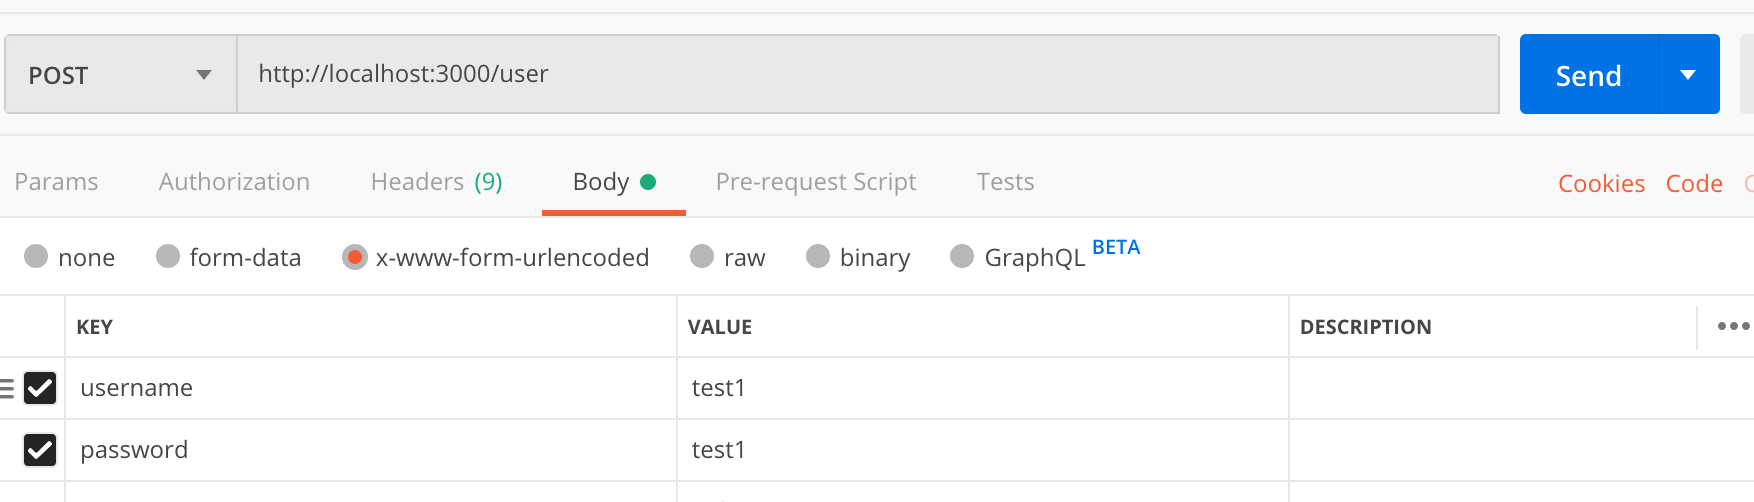The height and width of the screenshot is (502, 1754).
Task: Switch to the Tests tab
Action: coord(1005,182)
